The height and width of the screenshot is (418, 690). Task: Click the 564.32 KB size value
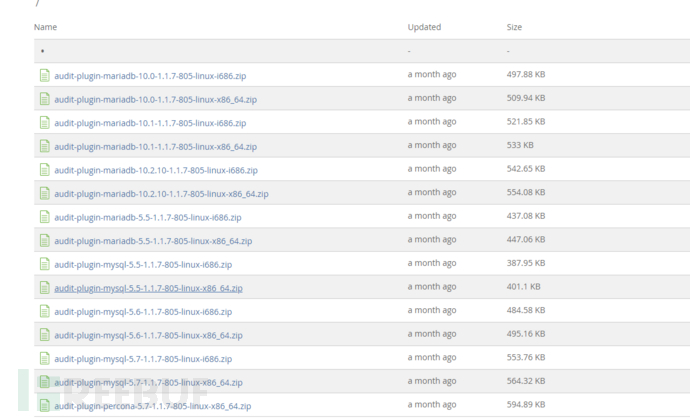(526, 381)
